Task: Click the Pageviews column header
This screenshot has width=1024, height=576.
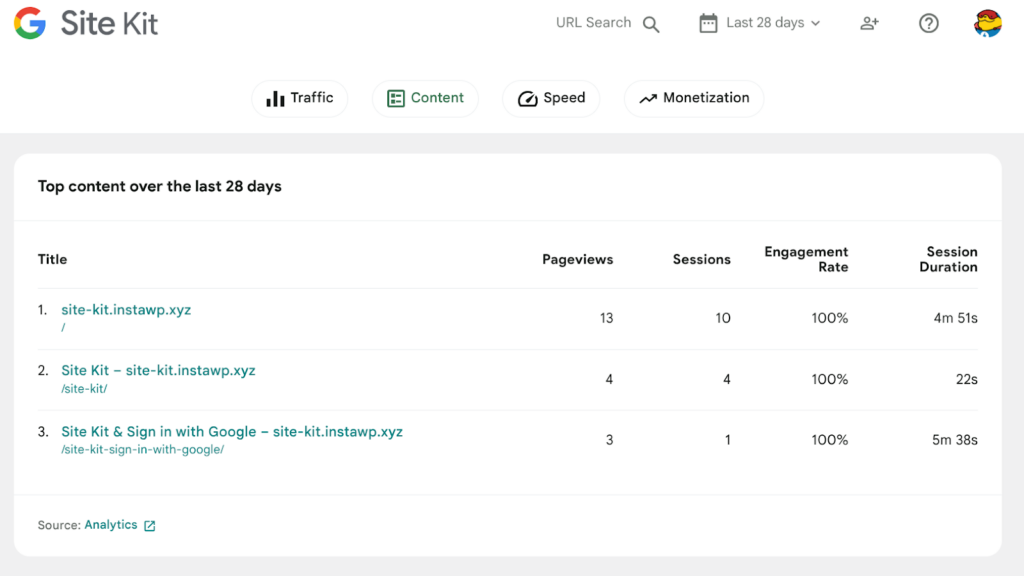Action: click(577, 259)
